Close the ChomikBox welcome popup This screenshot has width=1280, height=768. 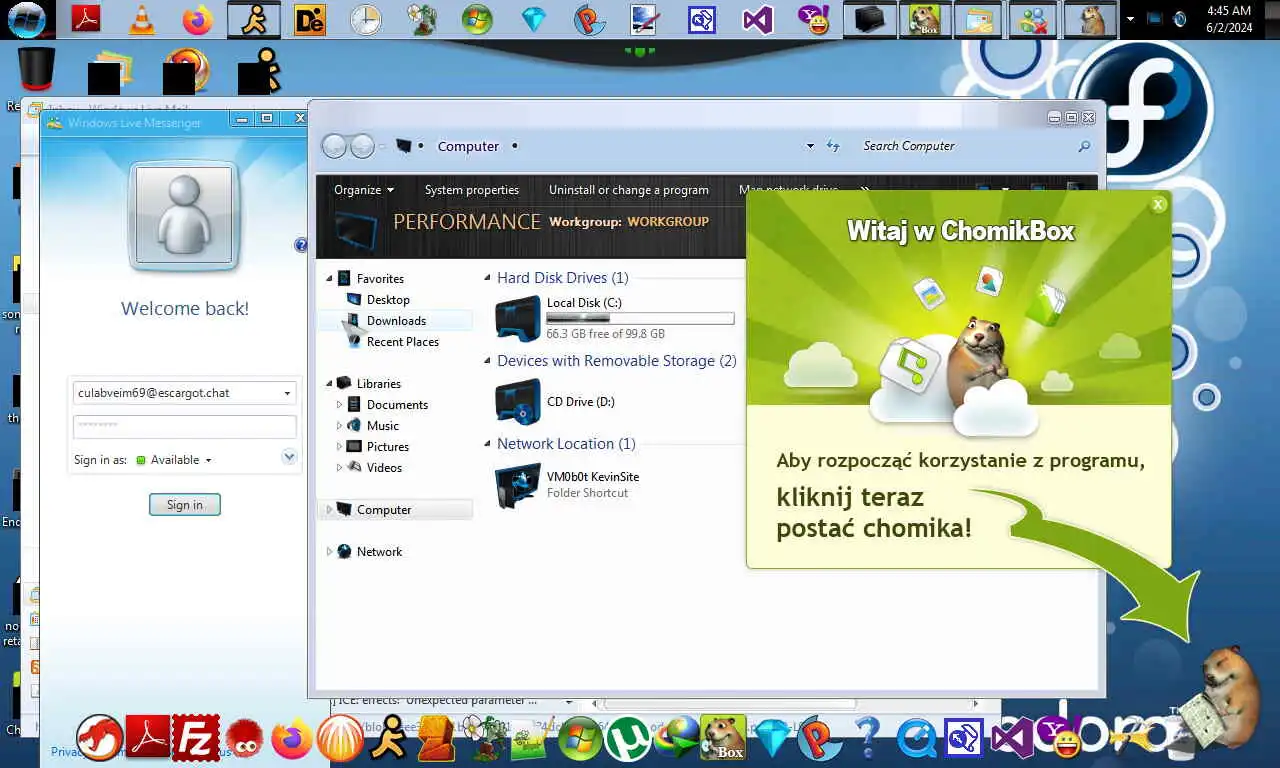[x=1158, y=204]
